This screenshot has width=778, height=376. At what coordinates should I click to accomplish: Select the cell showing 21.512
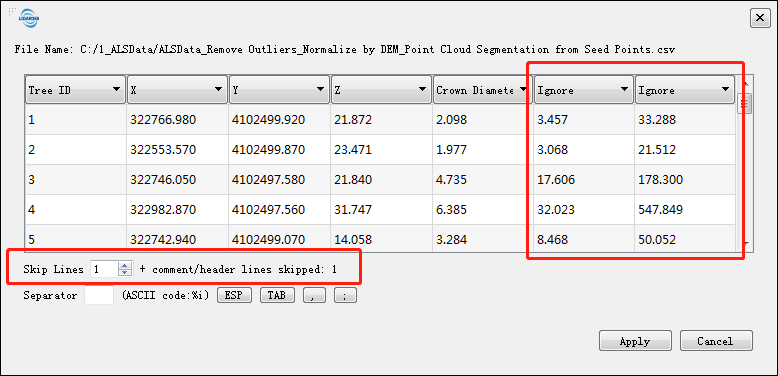[x=685, y=149]
